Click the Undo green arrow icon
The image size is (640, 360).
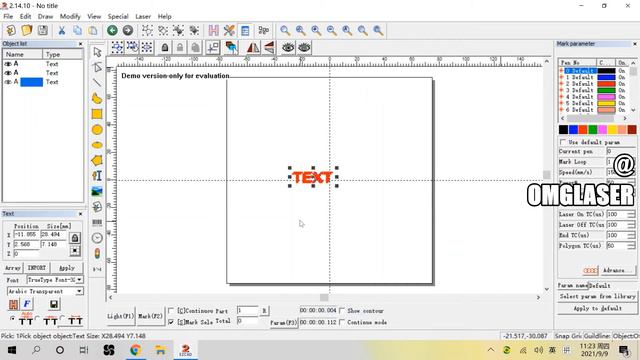tap(112, 30)
